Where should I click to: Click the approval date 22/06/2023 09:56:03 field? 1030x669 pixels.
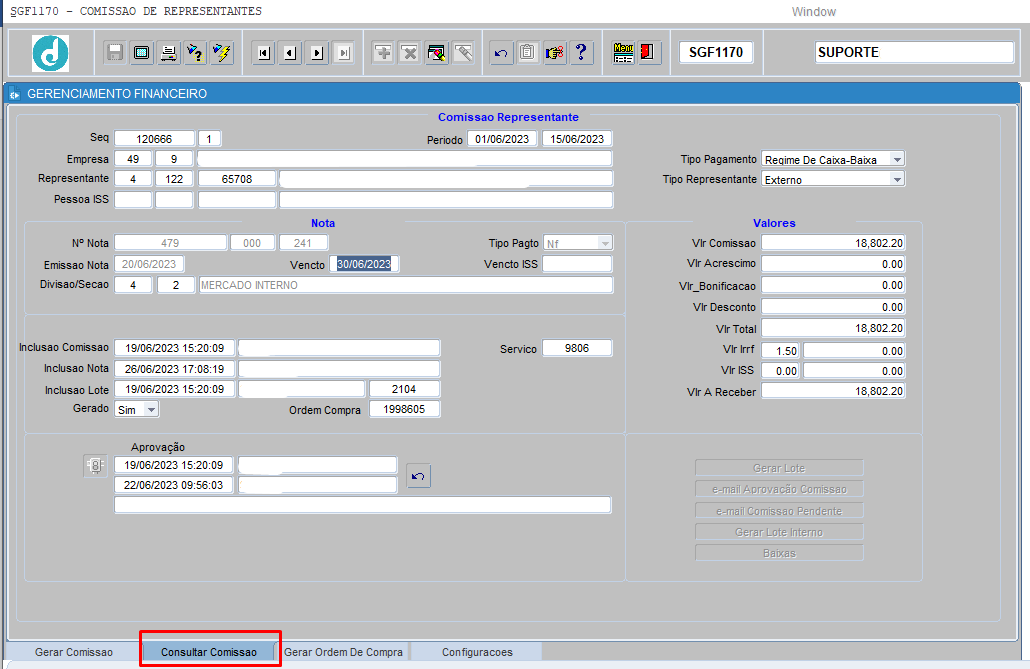tap(173, 485)
